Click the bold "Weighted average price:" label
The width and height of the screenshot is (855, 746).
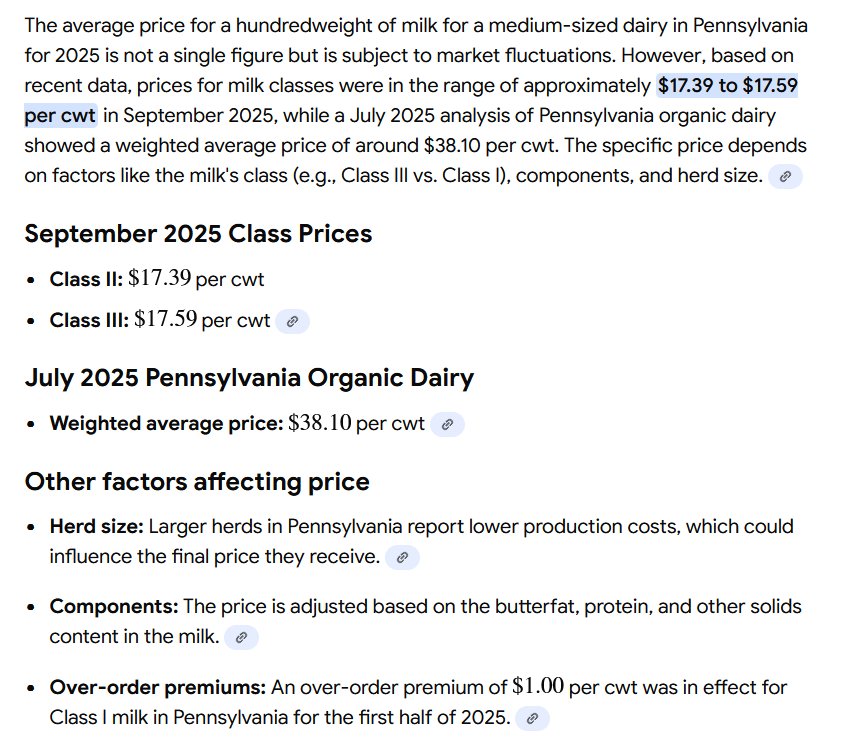[166, 424]
